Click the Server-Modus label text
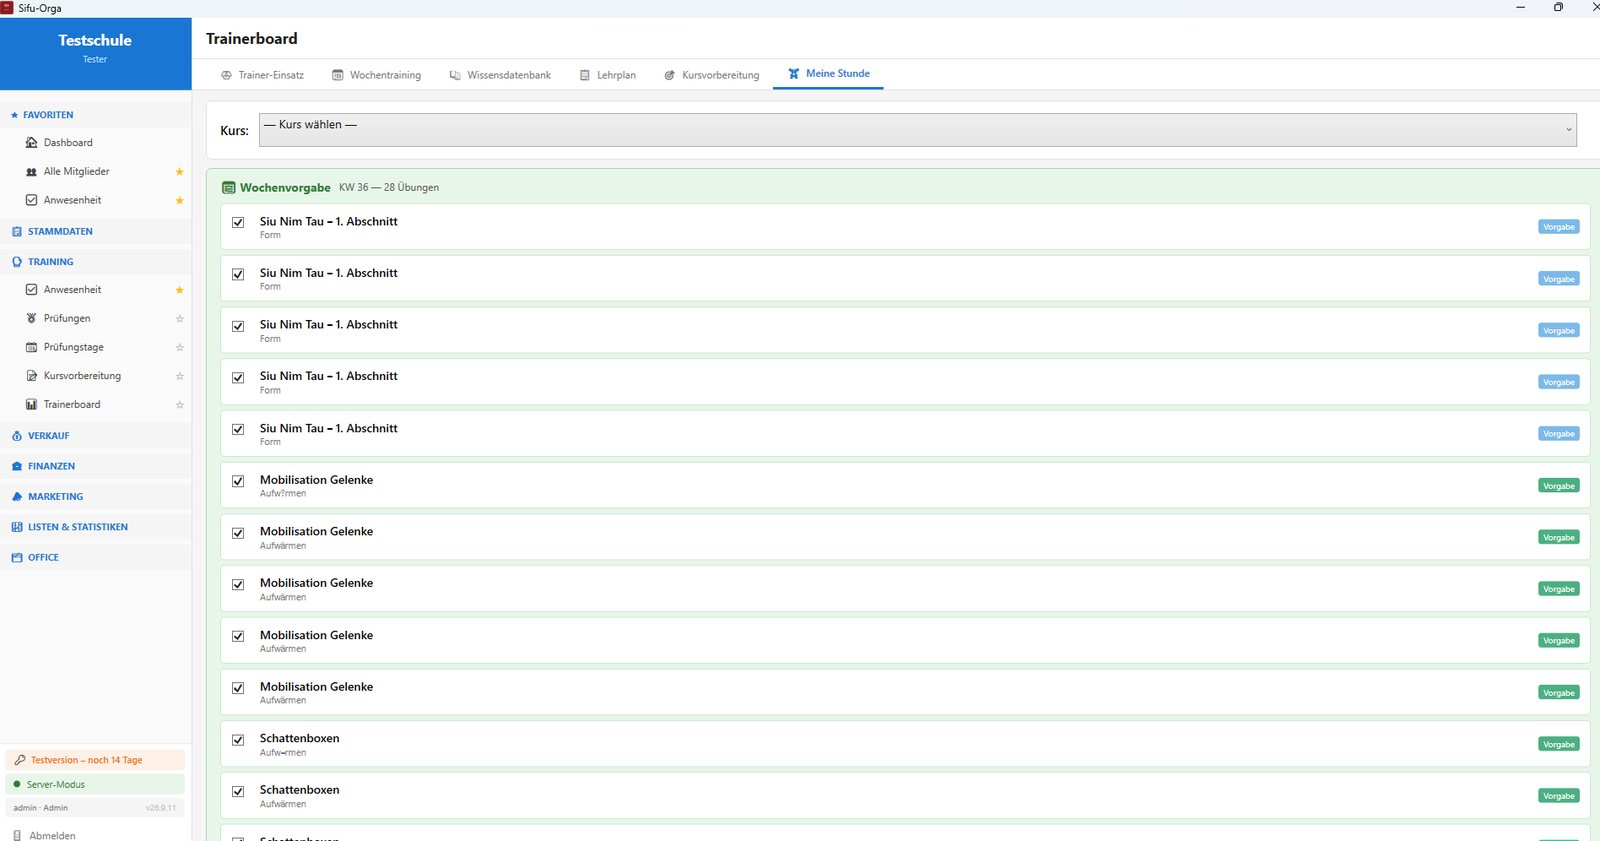Image resolution: width=1600 pixels, height=841 pixels. click(56, 785)
